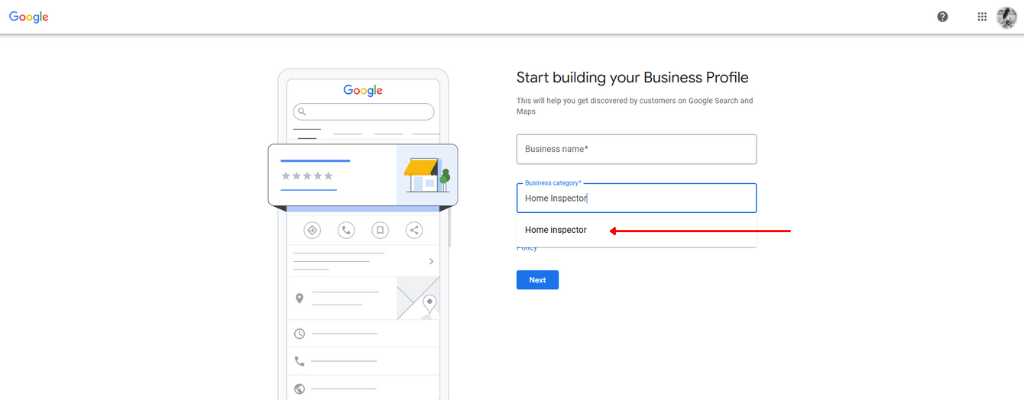This screenshot has width=1024, height=400.
Task: Click the storefront illustration in phone mockup
Action: coord(426,175)
